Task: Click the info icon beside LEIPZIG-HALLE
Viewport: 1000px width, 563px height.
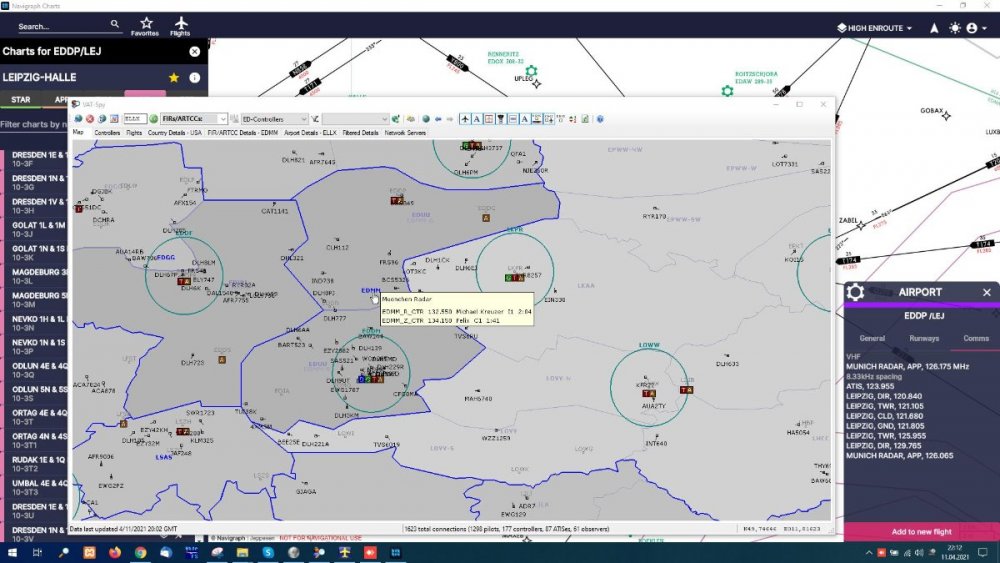Action: (194, 77)
